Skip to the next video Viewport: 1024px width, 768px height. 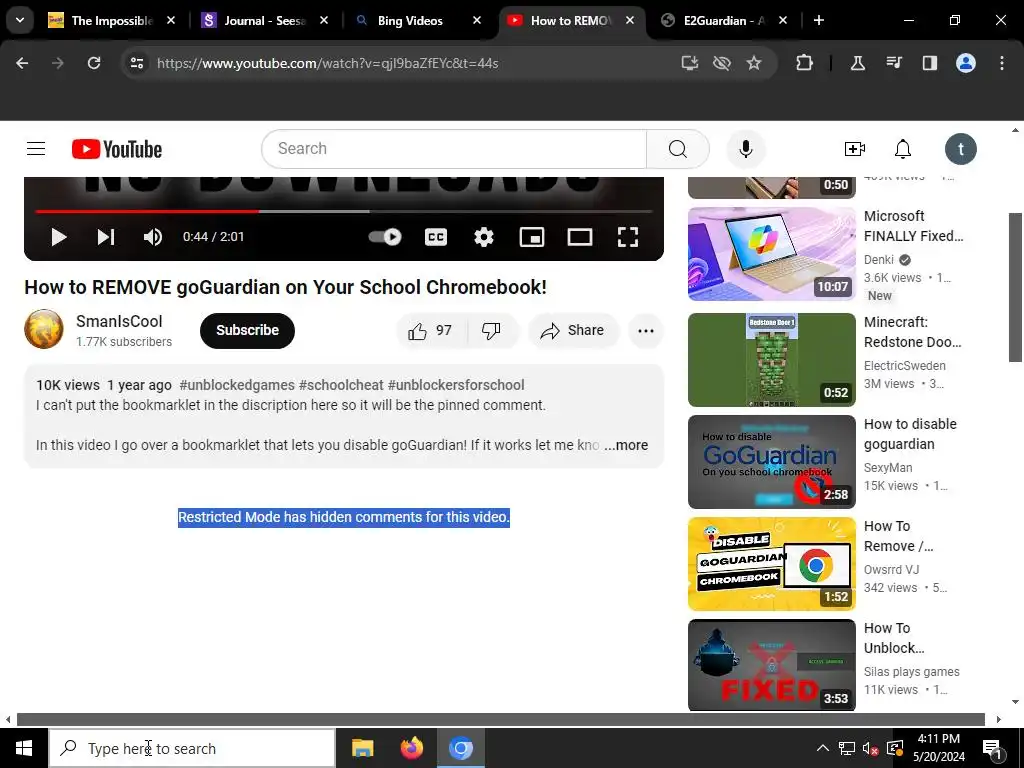point(106,236)
